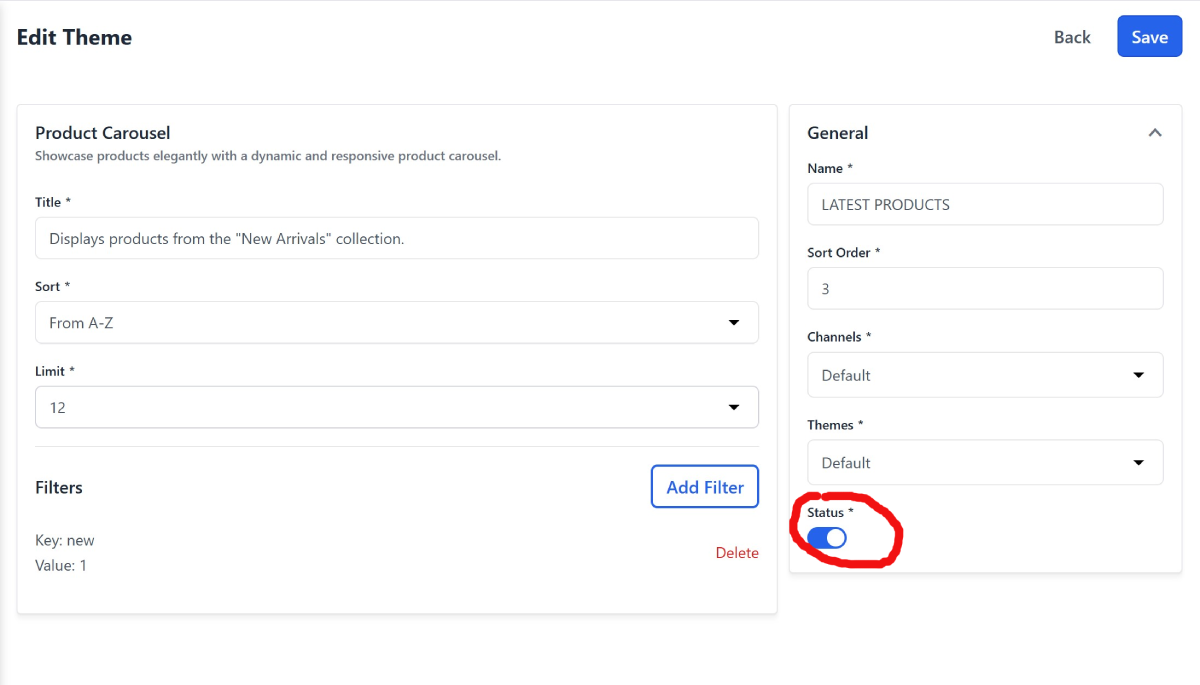Click the Channels dropdown arrow icon

pos(1138,375)
